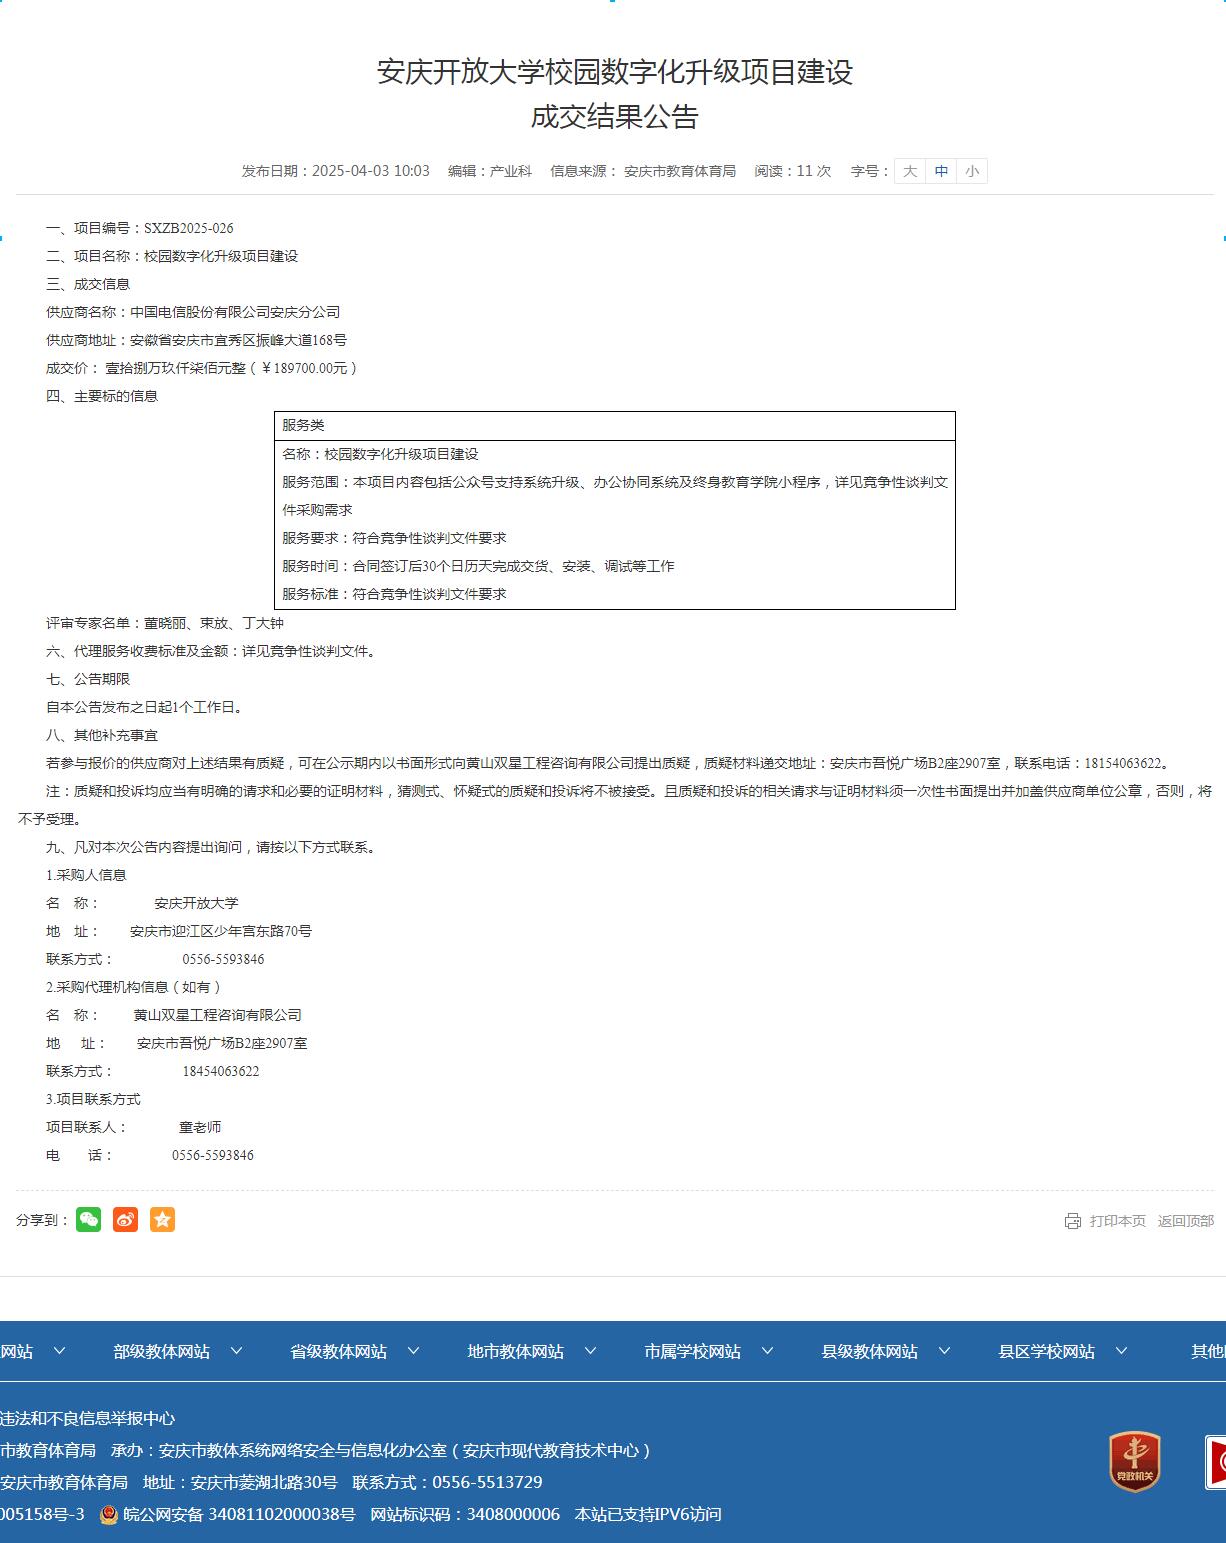Select large font size 大

tap(910, 171)
